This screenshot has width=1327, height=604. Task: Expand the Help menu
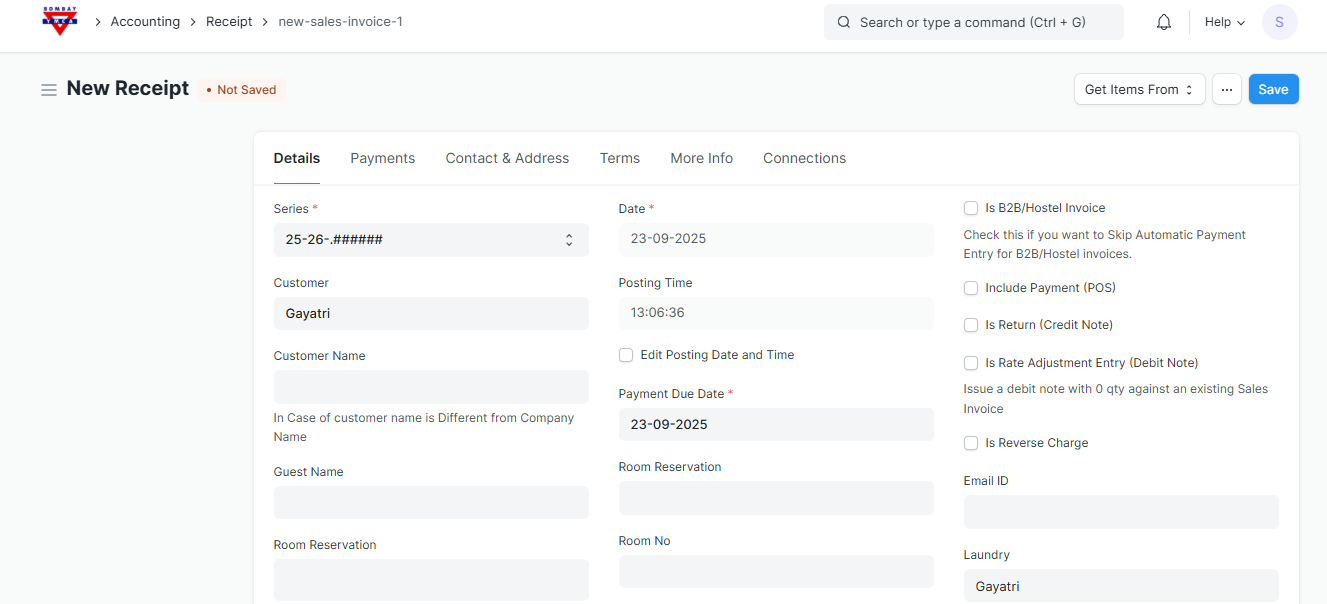(1224, 22)
